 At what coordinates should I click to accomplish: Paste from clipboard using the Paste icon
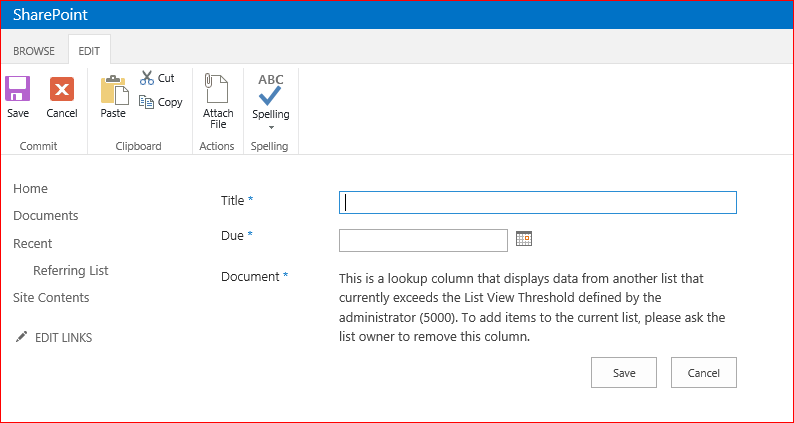tap(114, 90)
